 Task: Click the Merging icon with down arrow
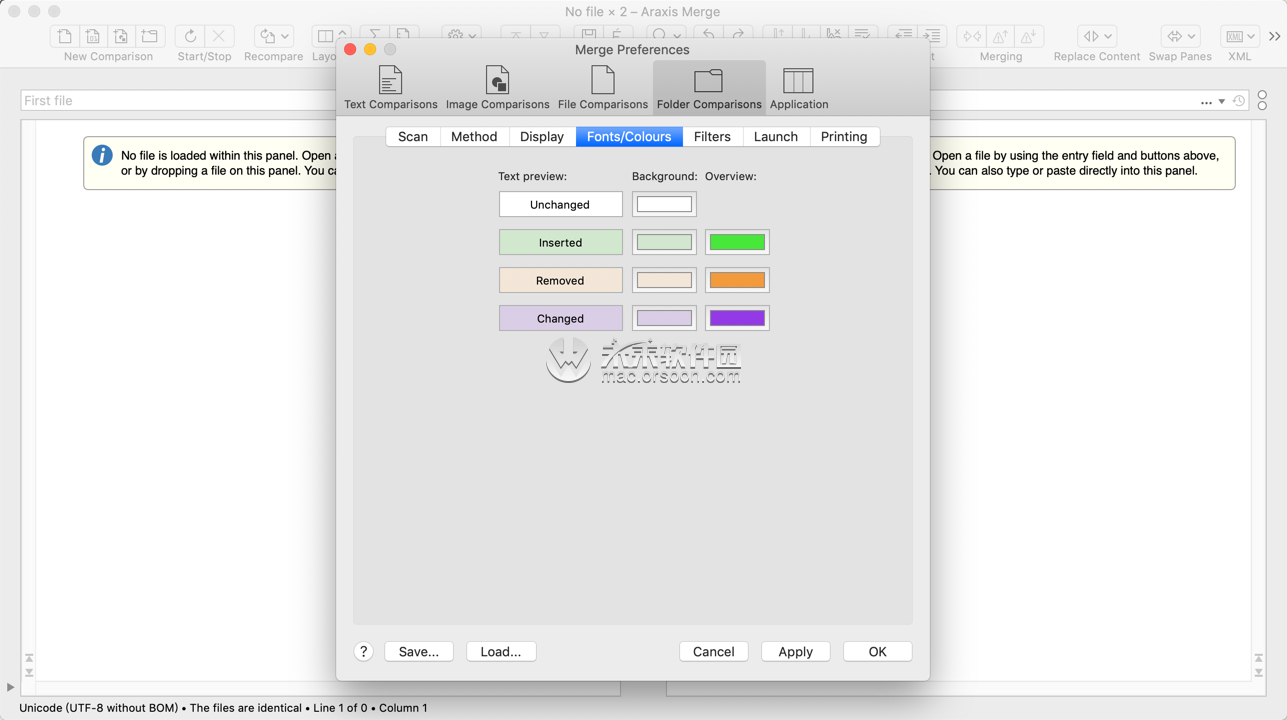[1028, 36]
